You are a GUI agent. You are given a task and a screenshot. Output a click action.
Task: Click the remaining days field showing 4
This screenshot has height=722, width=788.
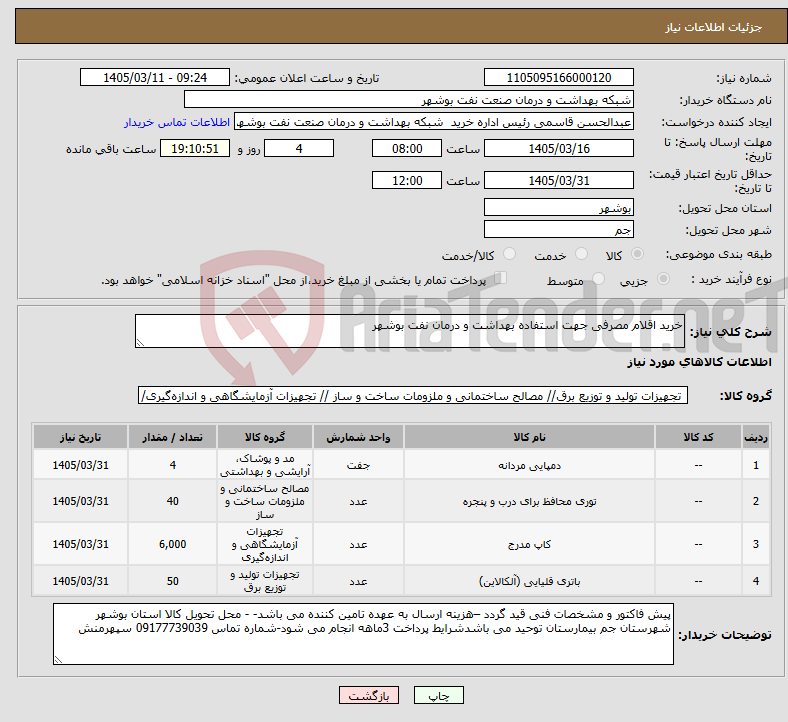[x=299, y=149]
